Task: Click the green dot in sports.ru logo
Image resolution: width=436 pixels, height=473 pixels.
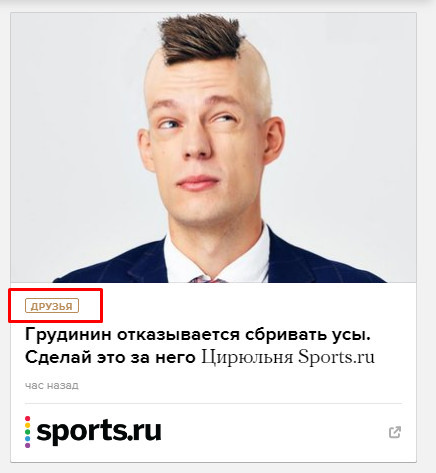Action: tap(27, 432)
